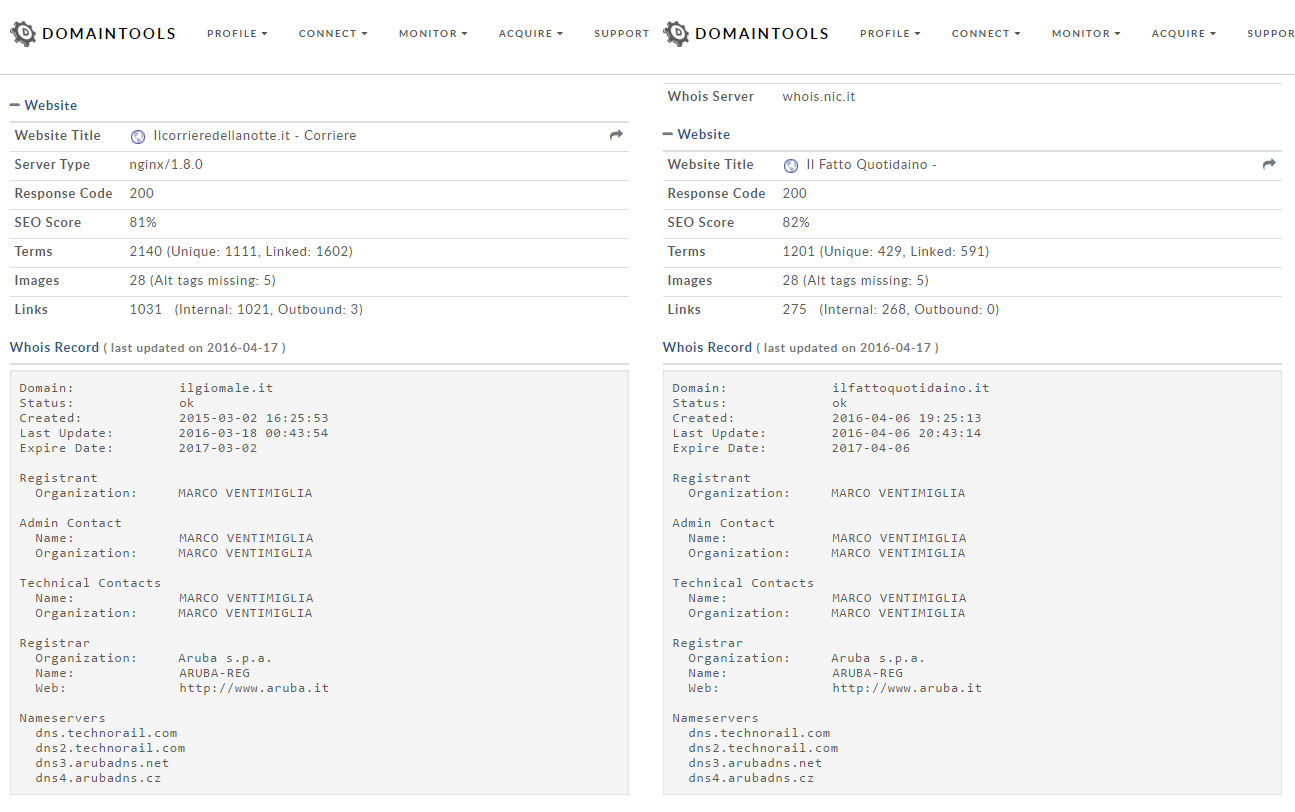Viewport: 1295px width, 812px height.
Task: Click the domain name ilgiomale.it
Action: pyautogui.click(x=226, y=388)
